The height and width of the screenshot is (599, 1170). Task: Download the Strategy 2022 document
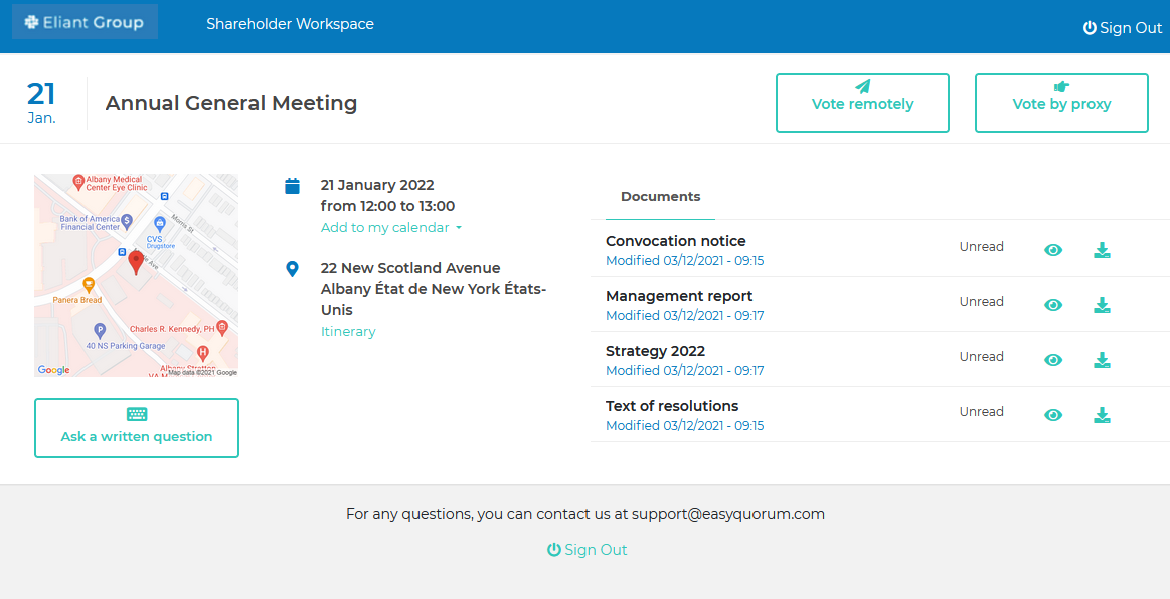(x=1102, y=360)
